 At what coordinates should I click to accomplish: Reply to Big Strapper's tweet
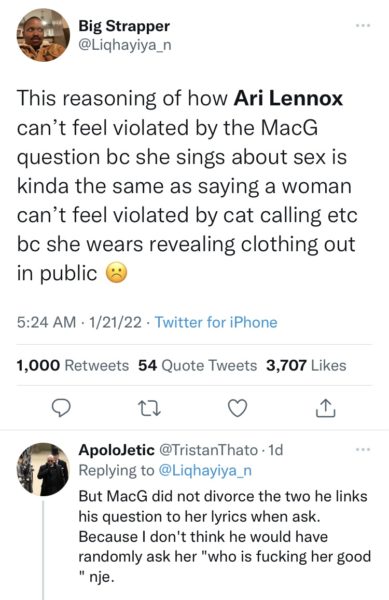[61, 408]
